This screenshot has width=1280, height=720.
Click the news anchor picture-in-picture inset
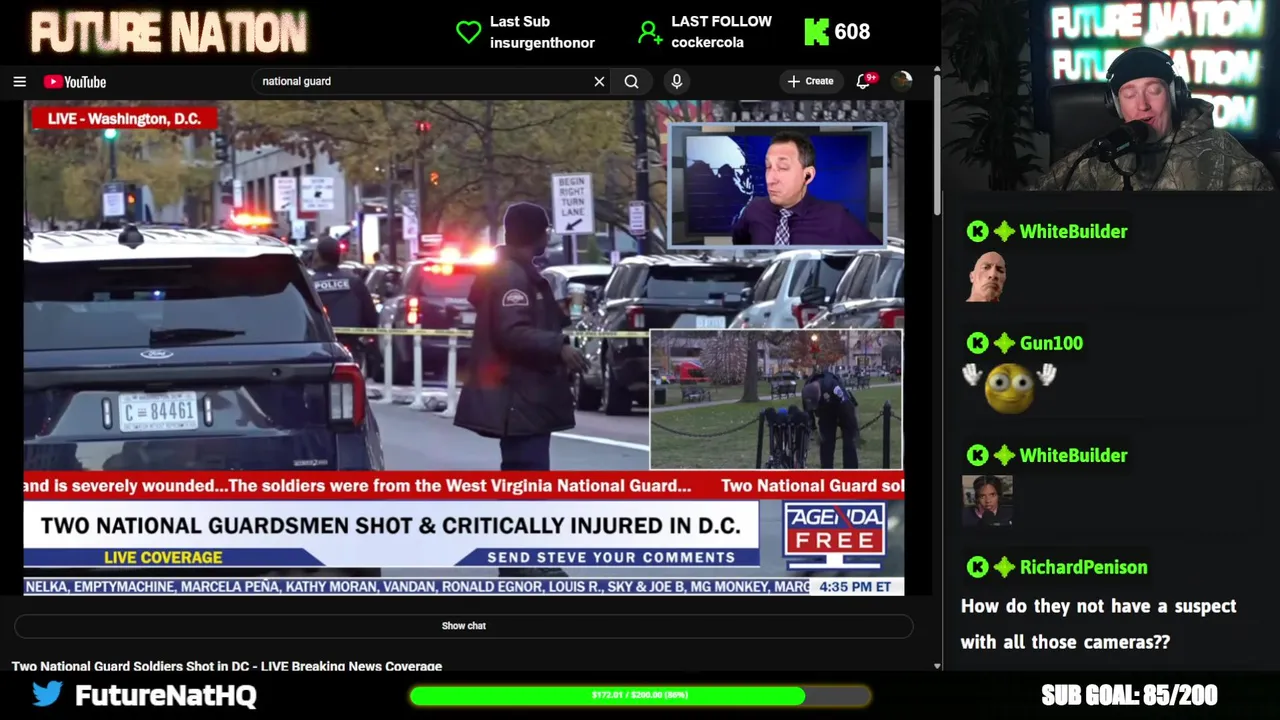777,186
